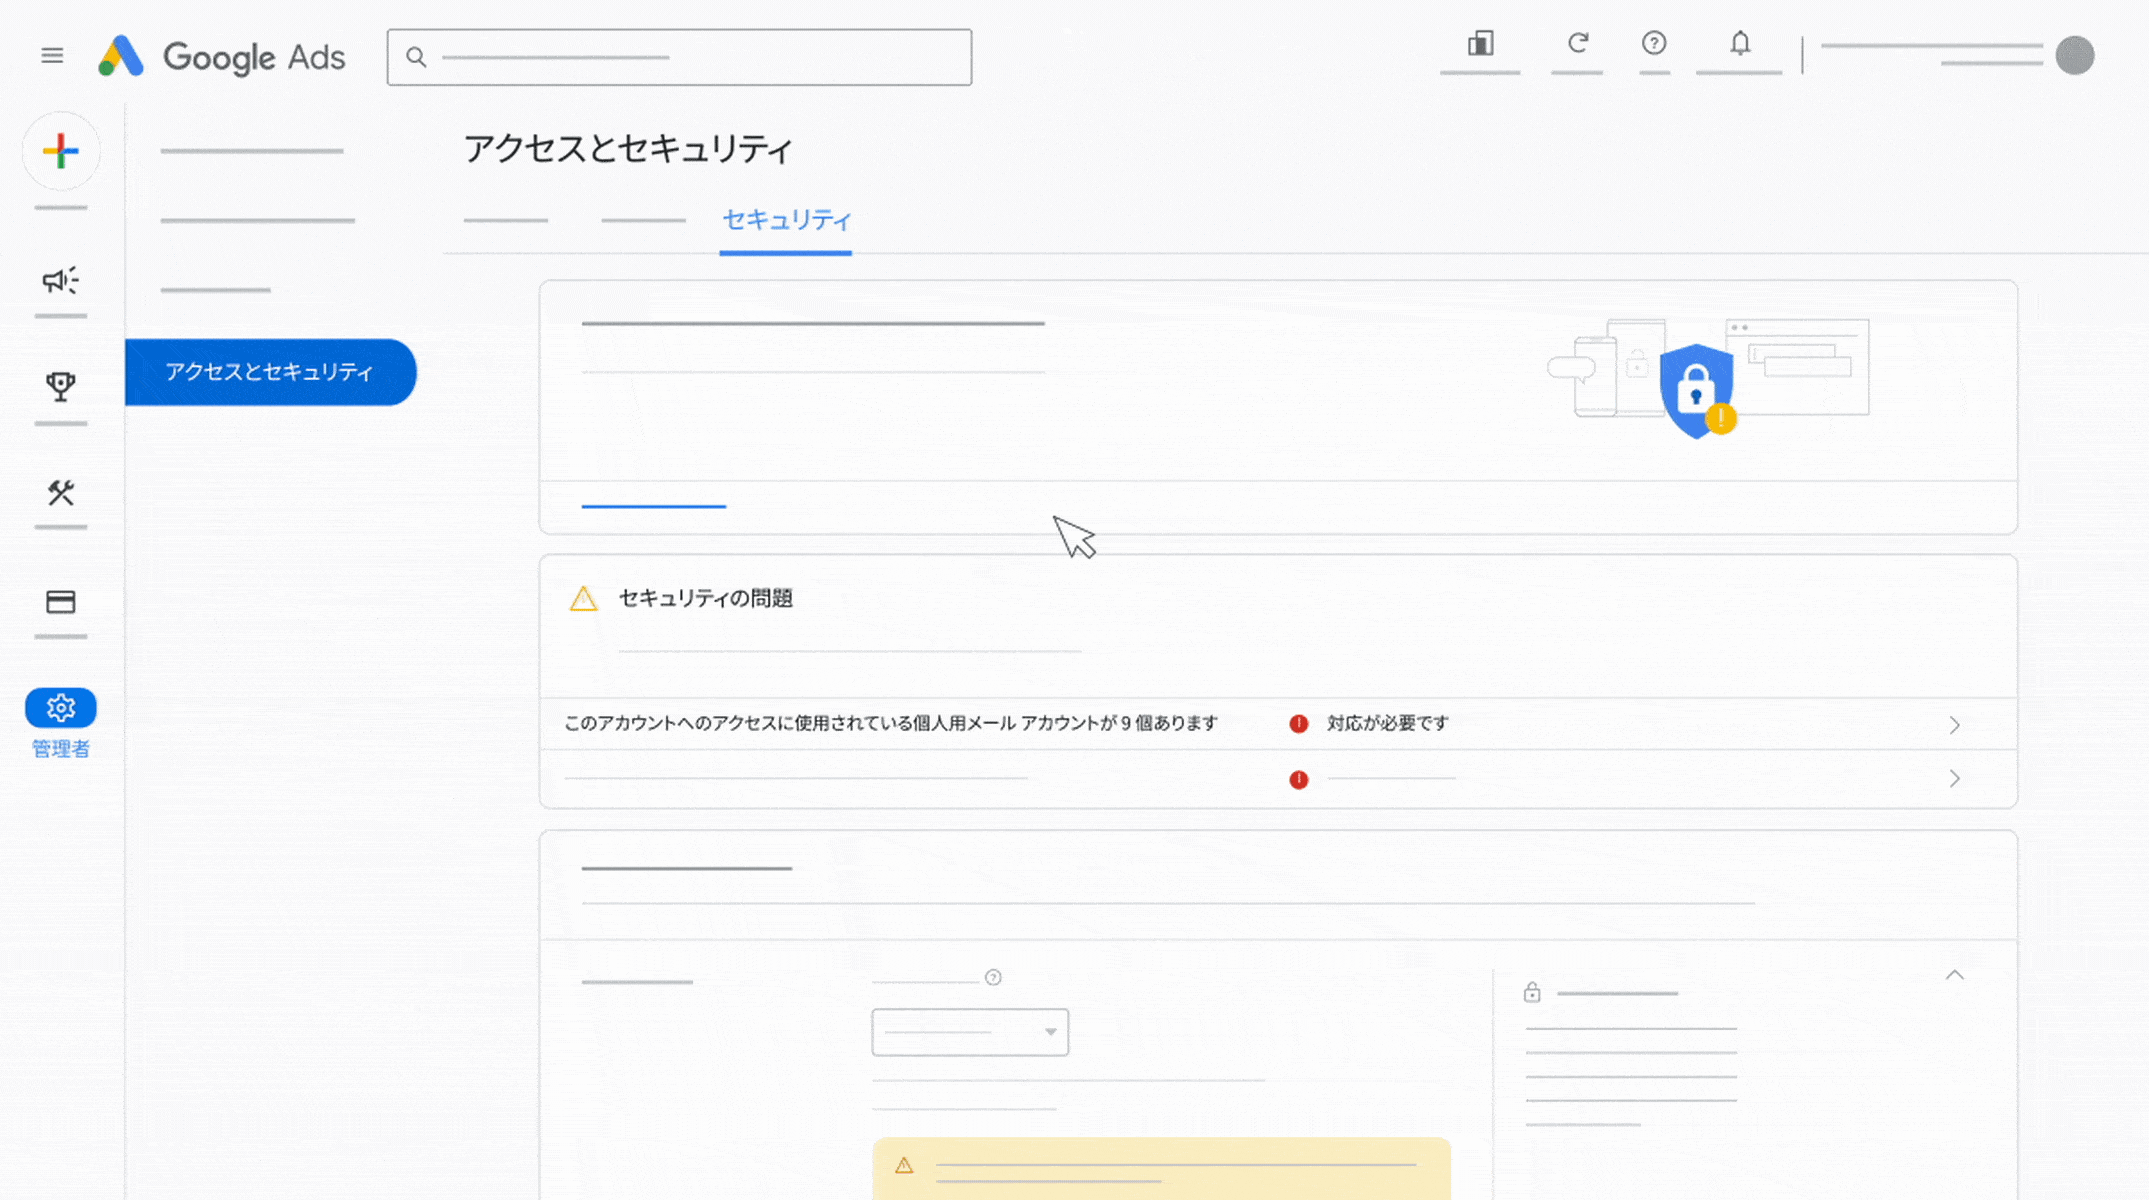Open Campaigns megaphone icon in sidebar
Image resolution: width=2149 pixels, height=1200 pixels.
click(x=60, y=281)
